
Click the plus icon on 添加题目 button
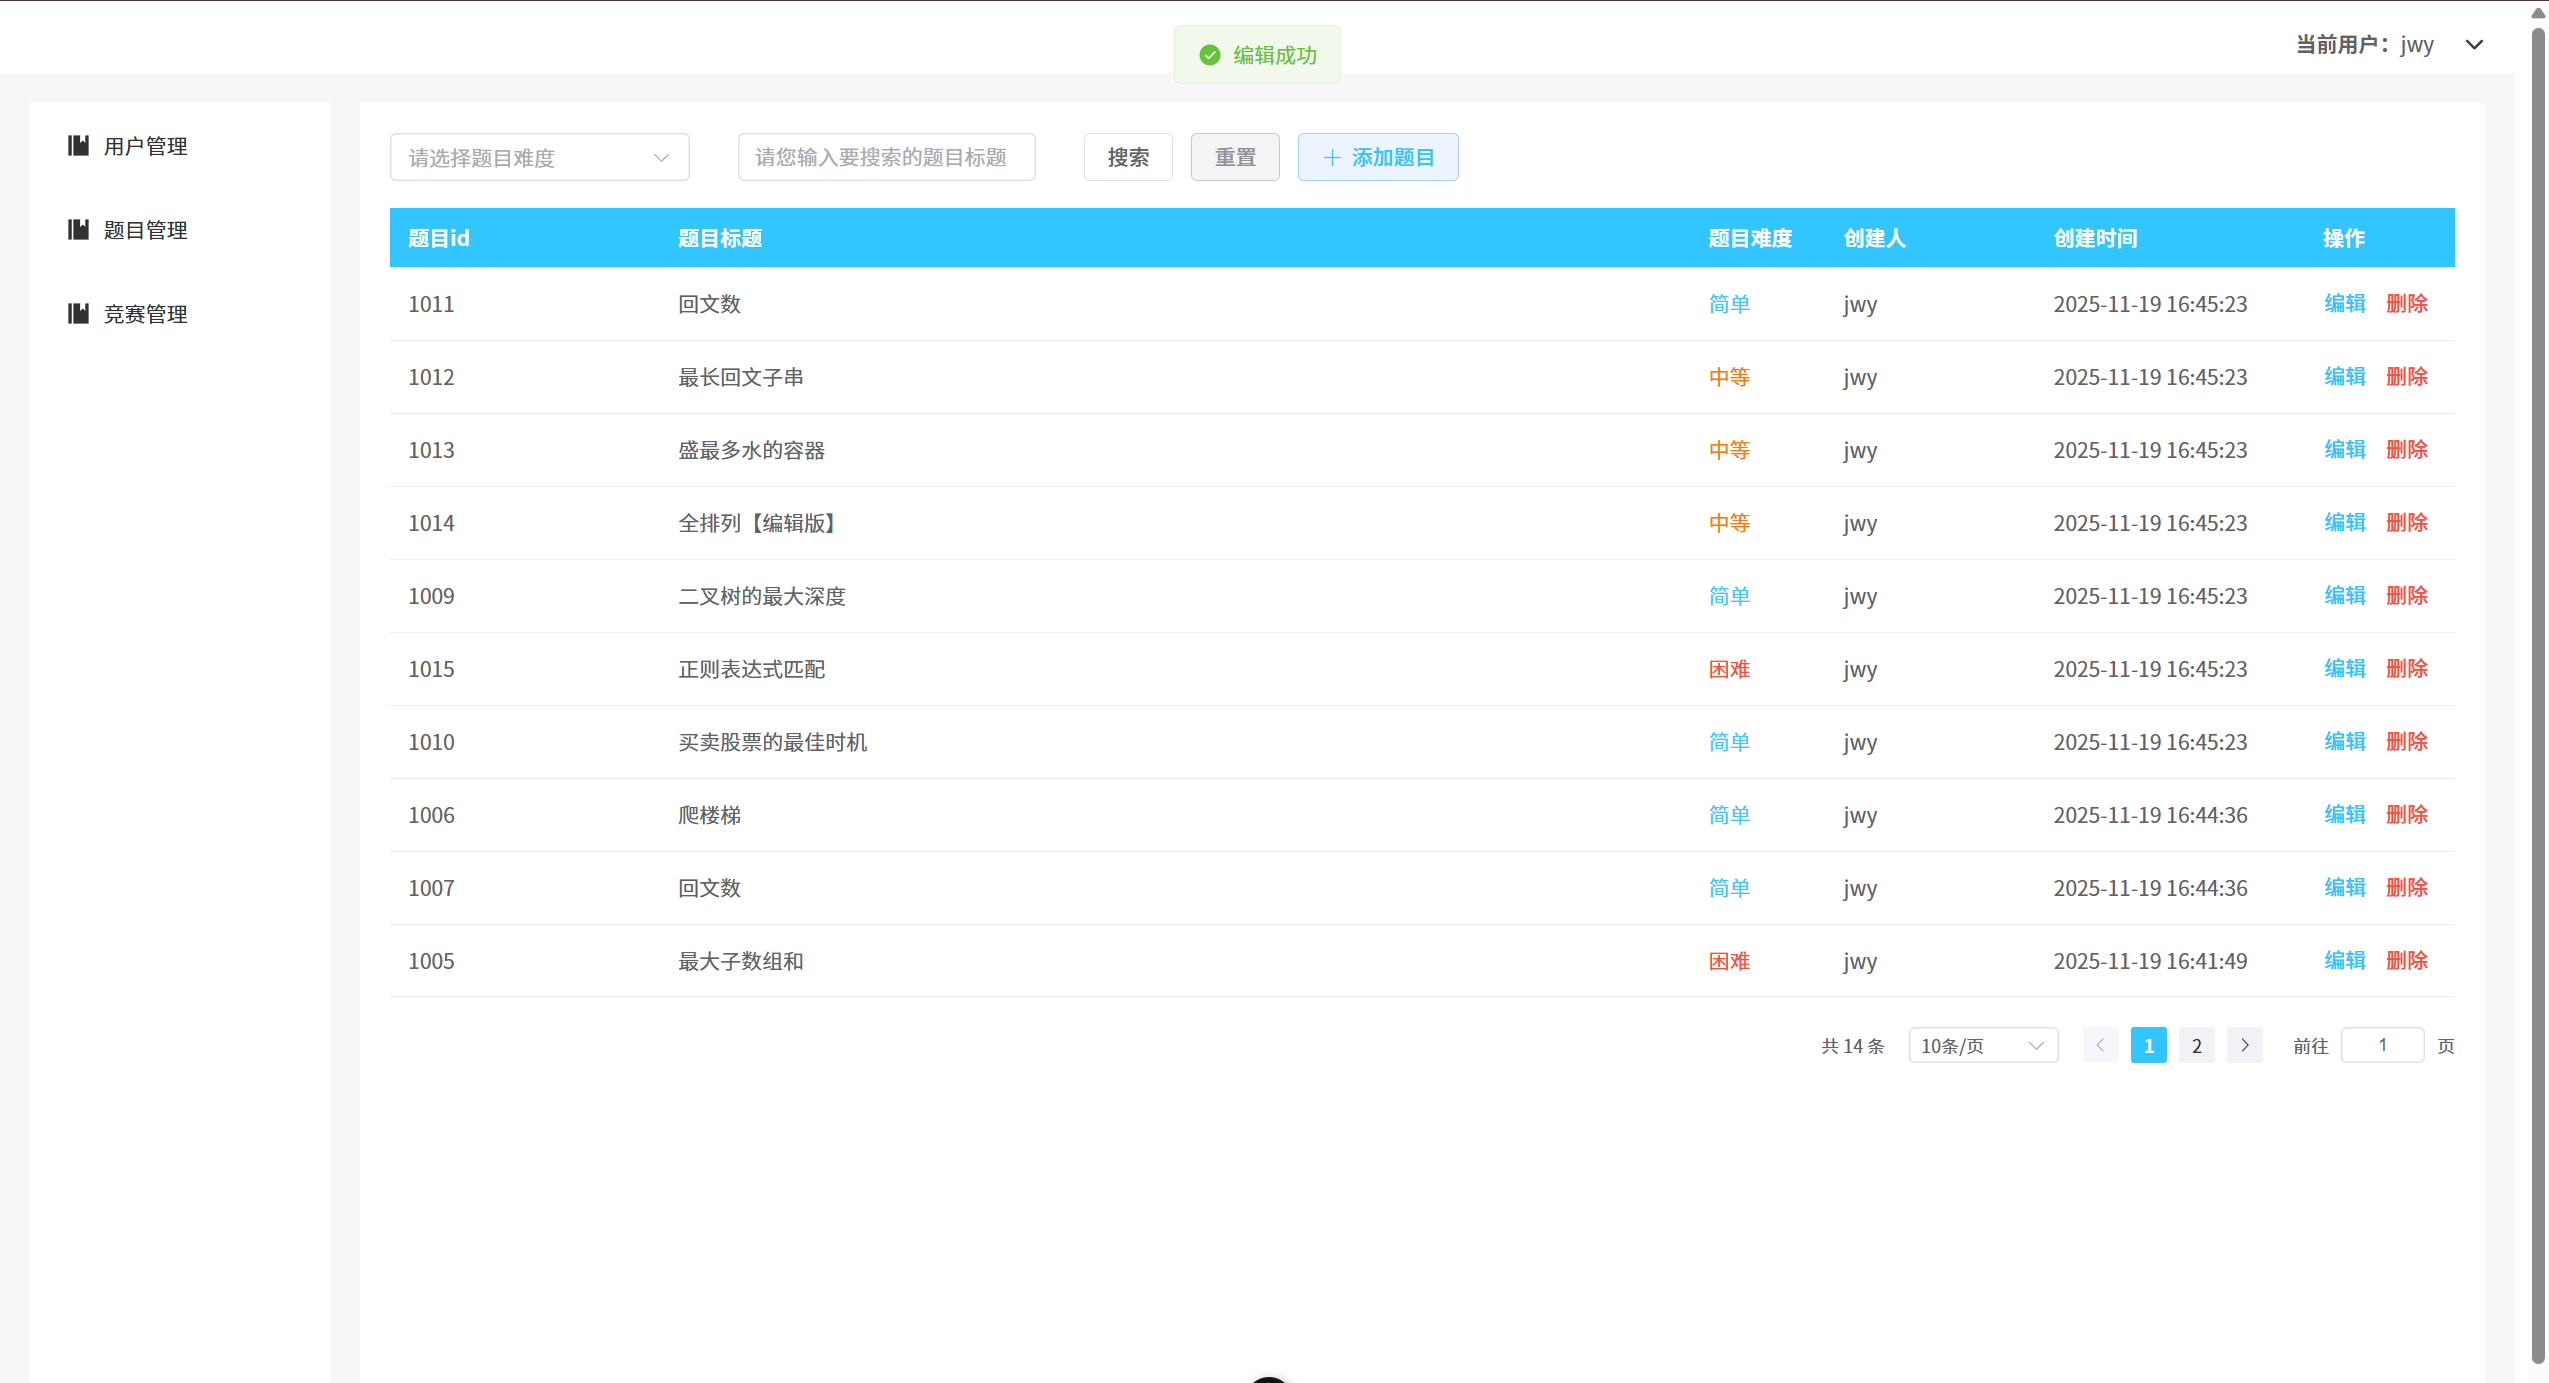(x=1333, y=157)
